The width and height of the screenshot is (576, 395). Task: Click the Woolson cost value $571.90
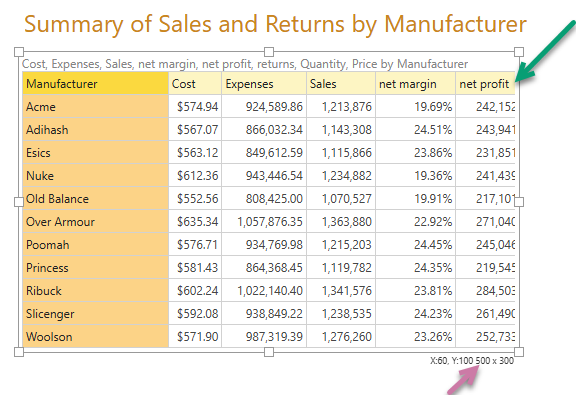(195, 337)
